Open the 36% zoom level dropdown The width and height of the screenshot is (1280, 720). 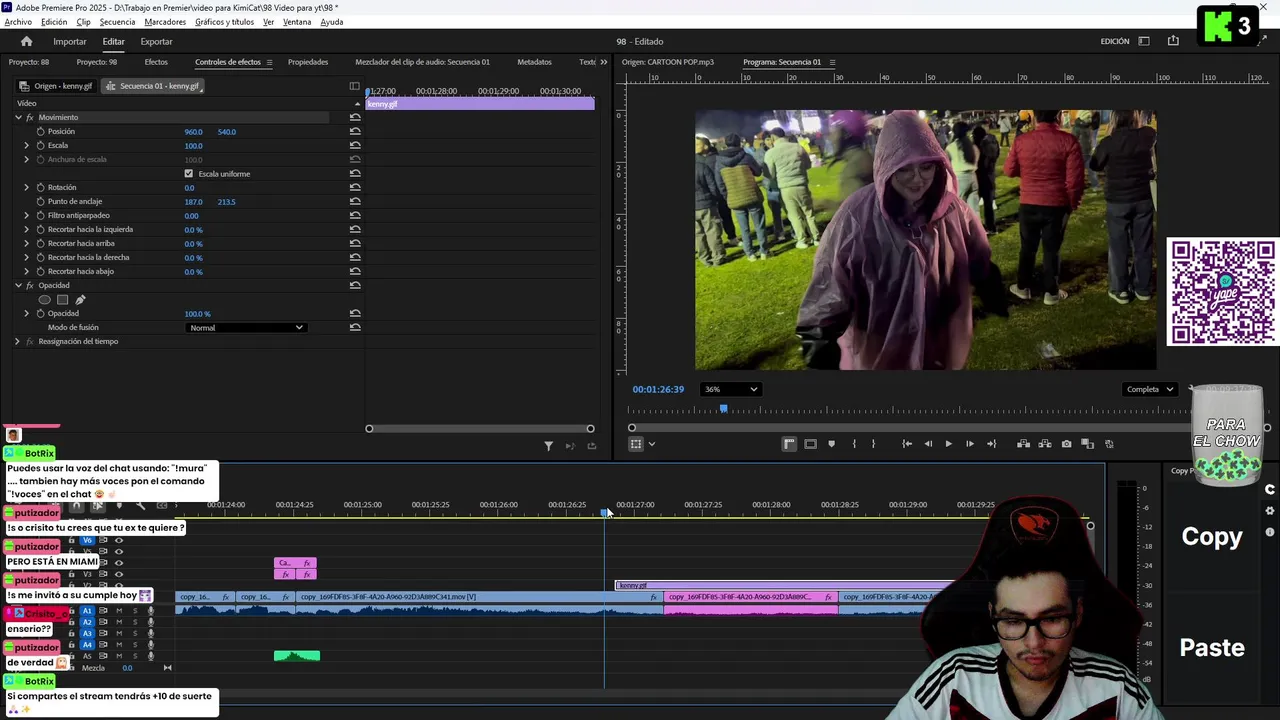pos(730,389)
